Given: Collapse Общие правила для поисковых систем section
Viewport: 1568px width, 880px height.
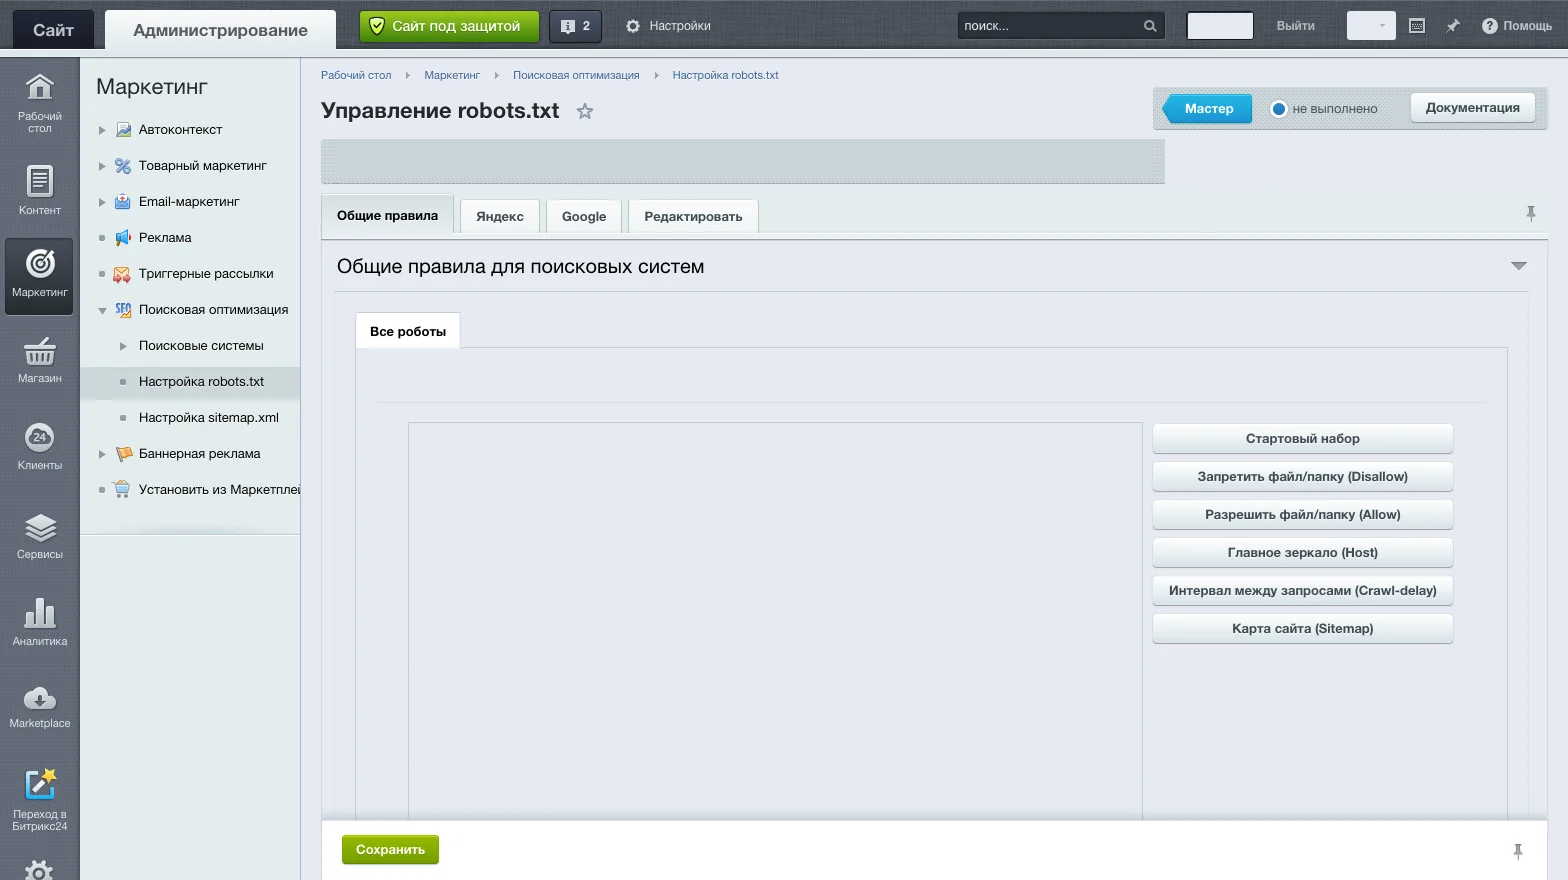Looking at the screenshot, I should (1518, 266).
